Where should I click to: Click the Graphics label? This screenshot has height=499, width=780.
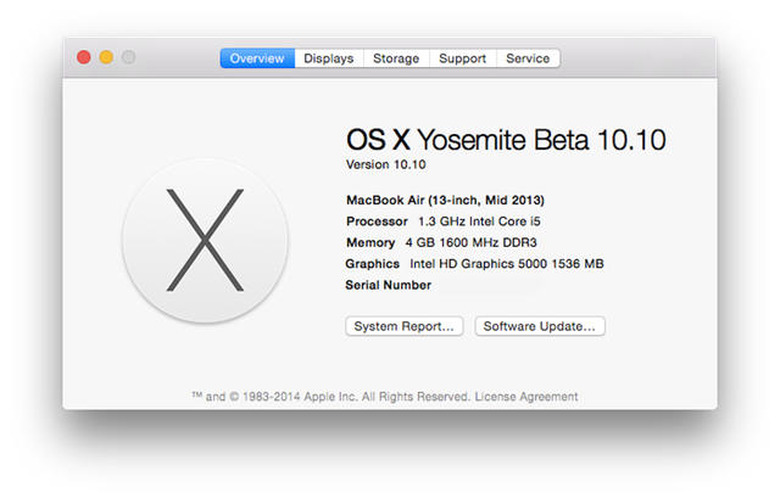click(373, 264)
